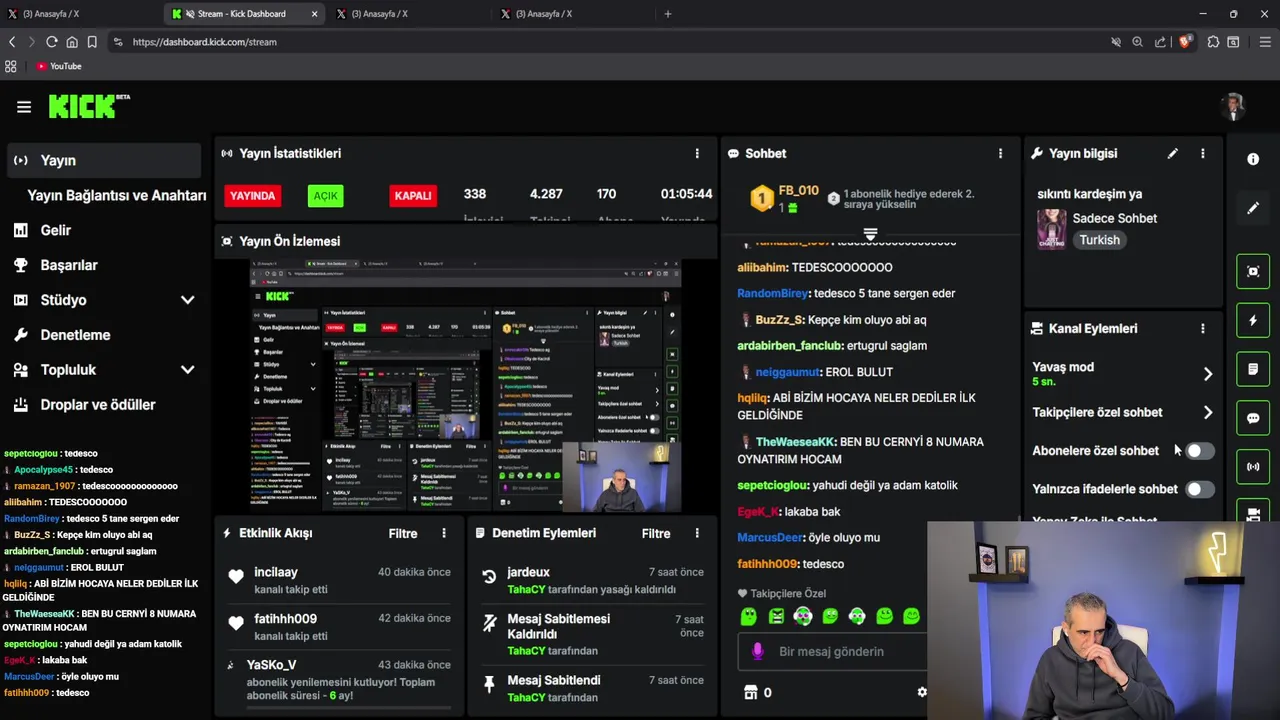The height and width of the screenshot is (720, 1280).
Task: Click the jardeux moderation log entry
Action: (x=592, y=581)
